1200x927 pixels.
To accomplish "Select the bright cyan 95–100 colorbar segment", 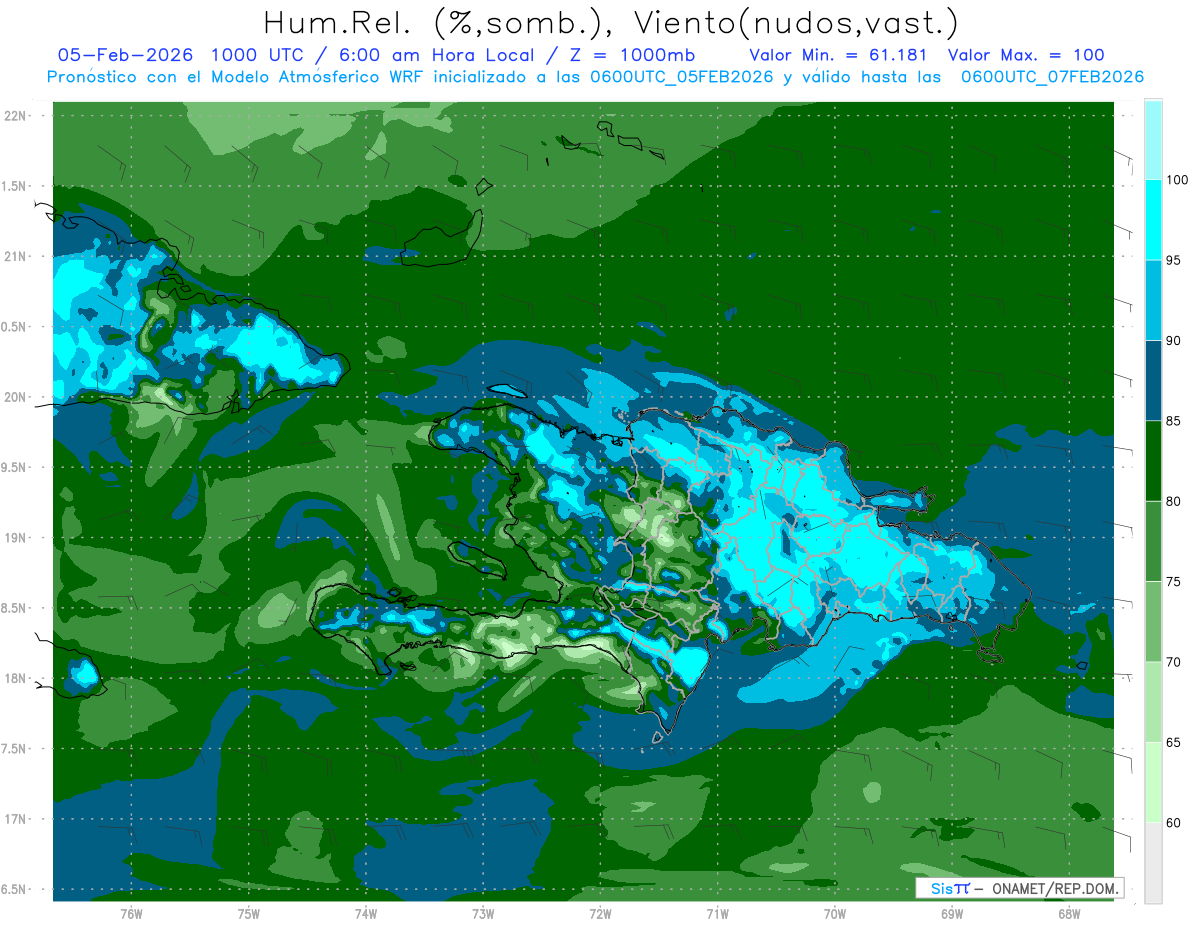I will coord(1153,220).
